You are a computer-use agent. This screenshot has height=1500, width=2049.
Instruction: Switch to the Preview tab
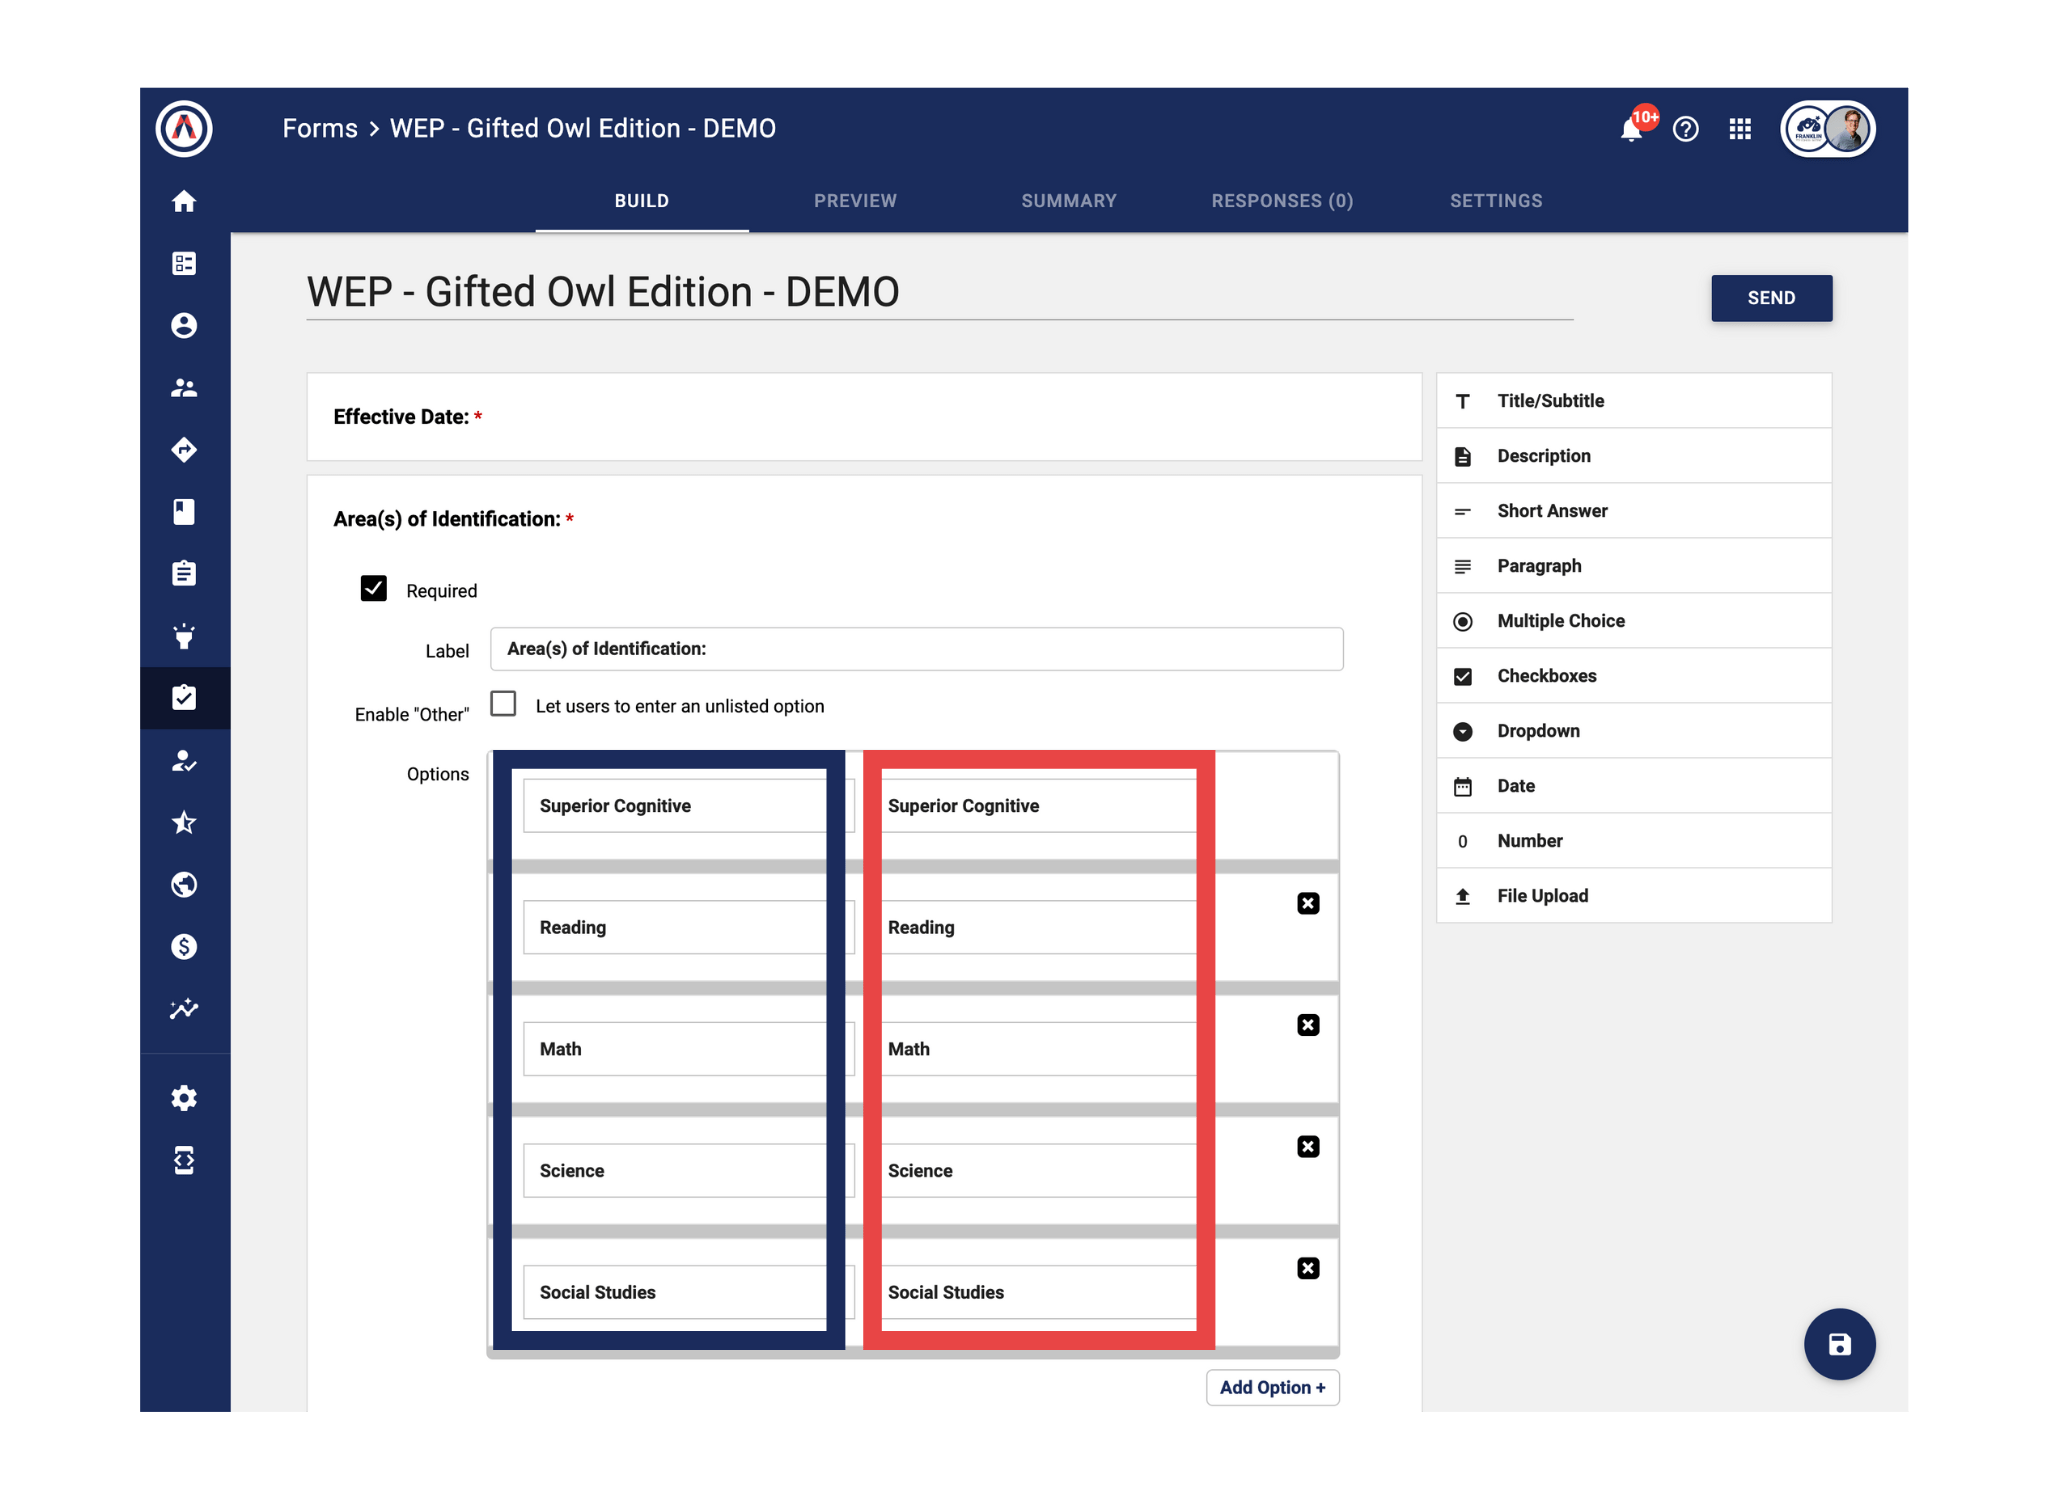coord(855,200)
